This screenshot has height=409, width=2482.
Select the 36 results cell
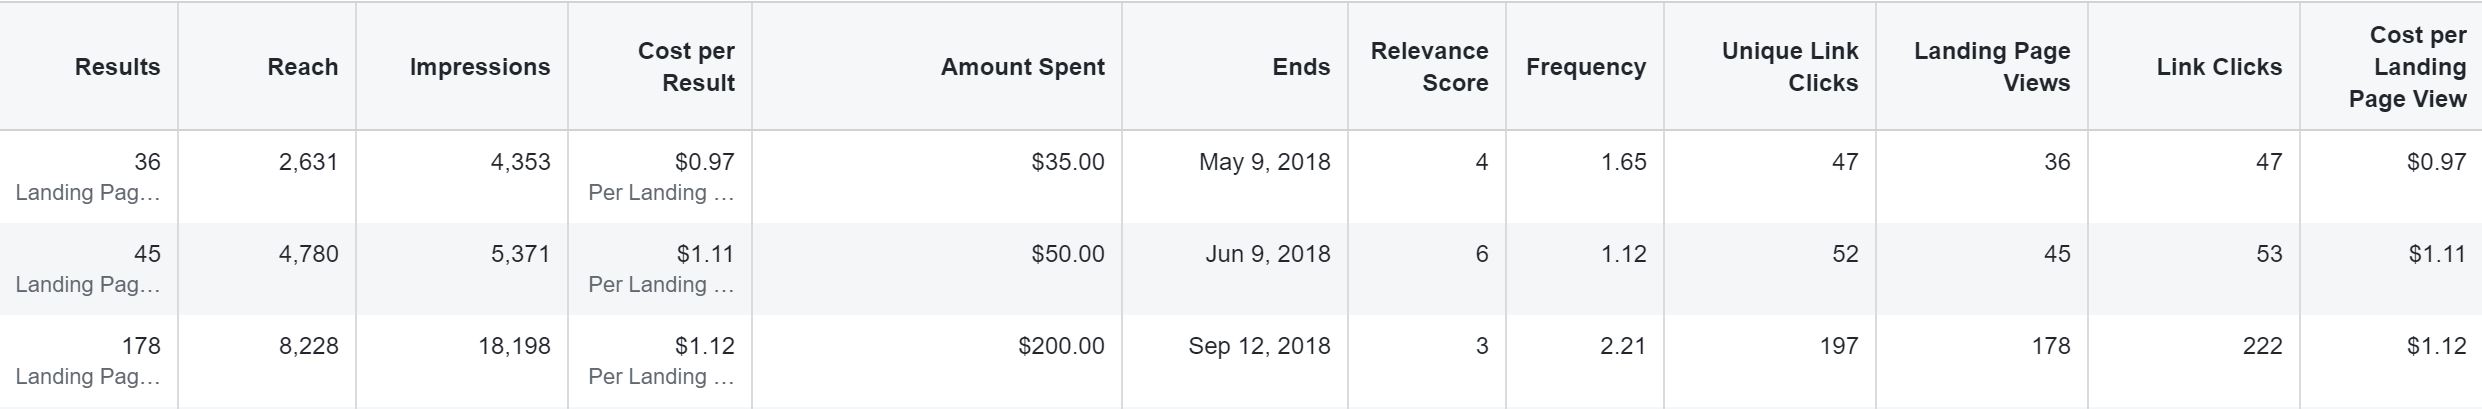[x=147, y=162]
